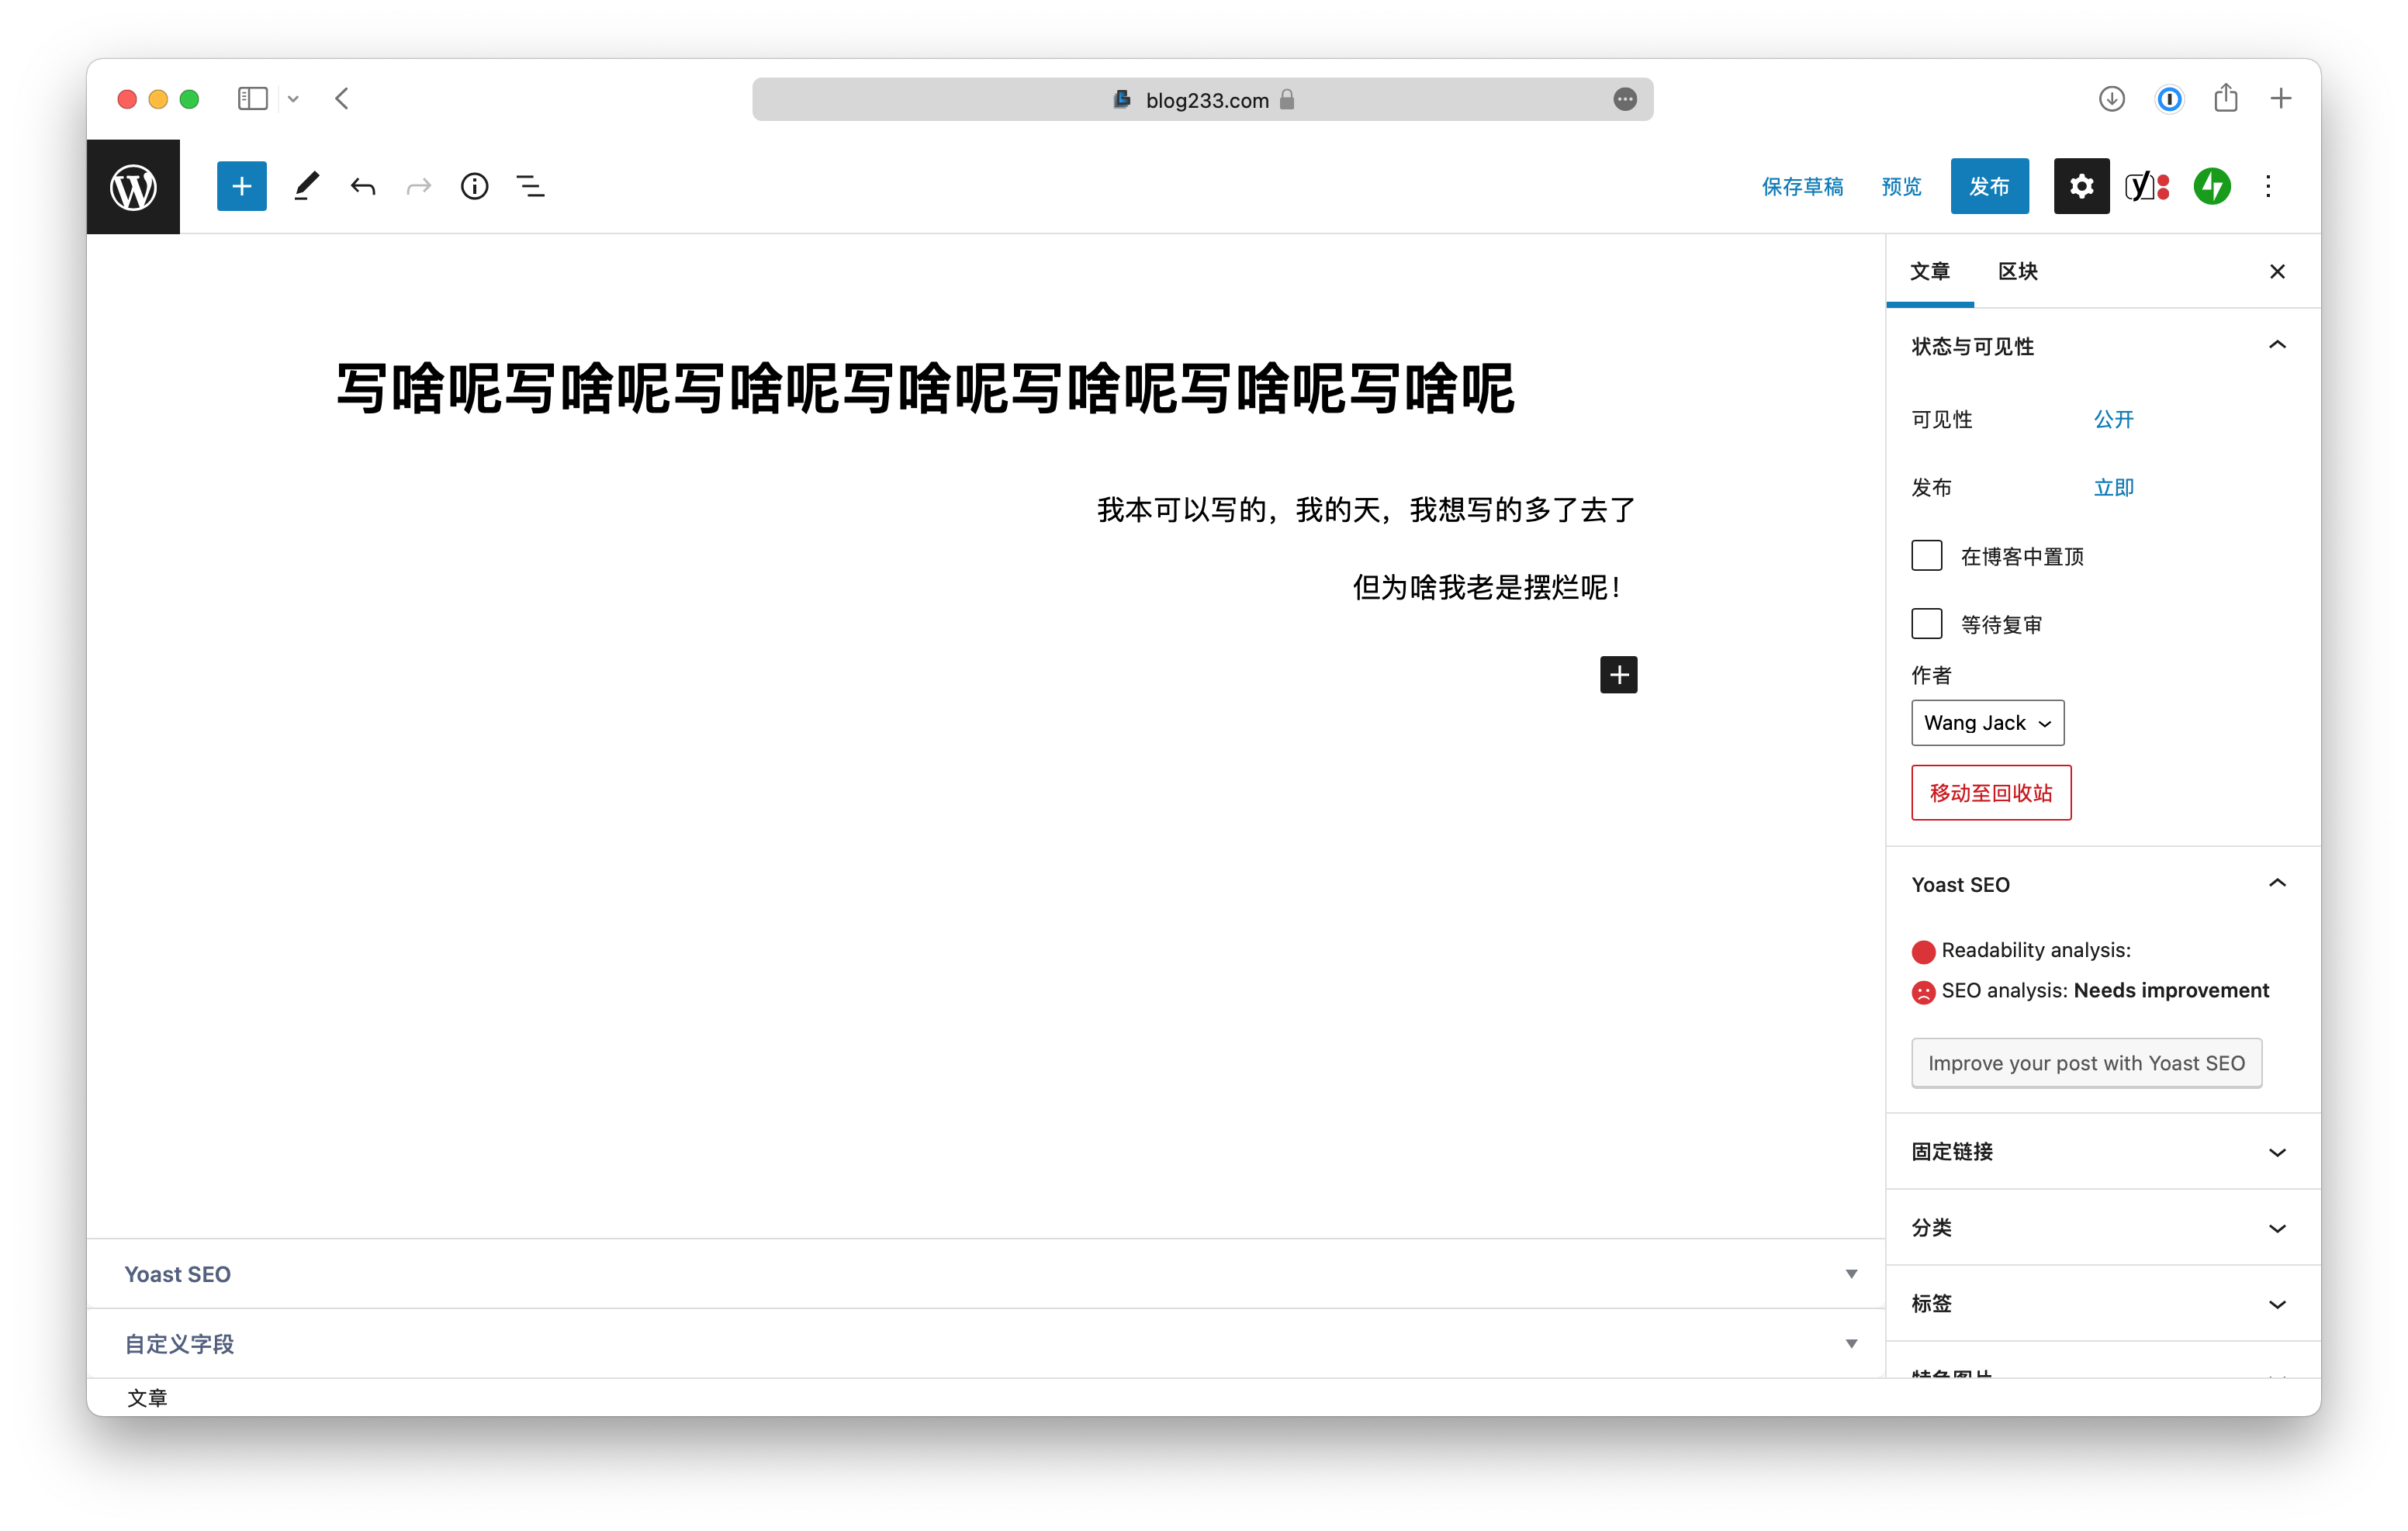
Task: Collapse the 状态与可见性 panel
Action: tap(2102, 346)
